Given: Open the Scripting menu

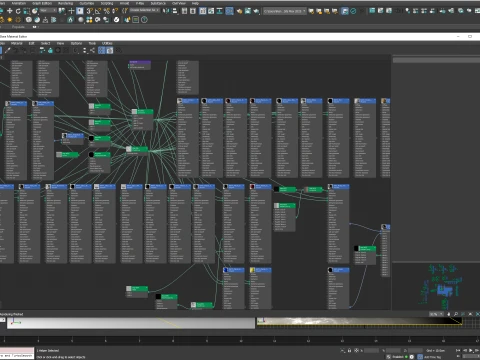Looking at the screenshot, I should coord(107,3).
